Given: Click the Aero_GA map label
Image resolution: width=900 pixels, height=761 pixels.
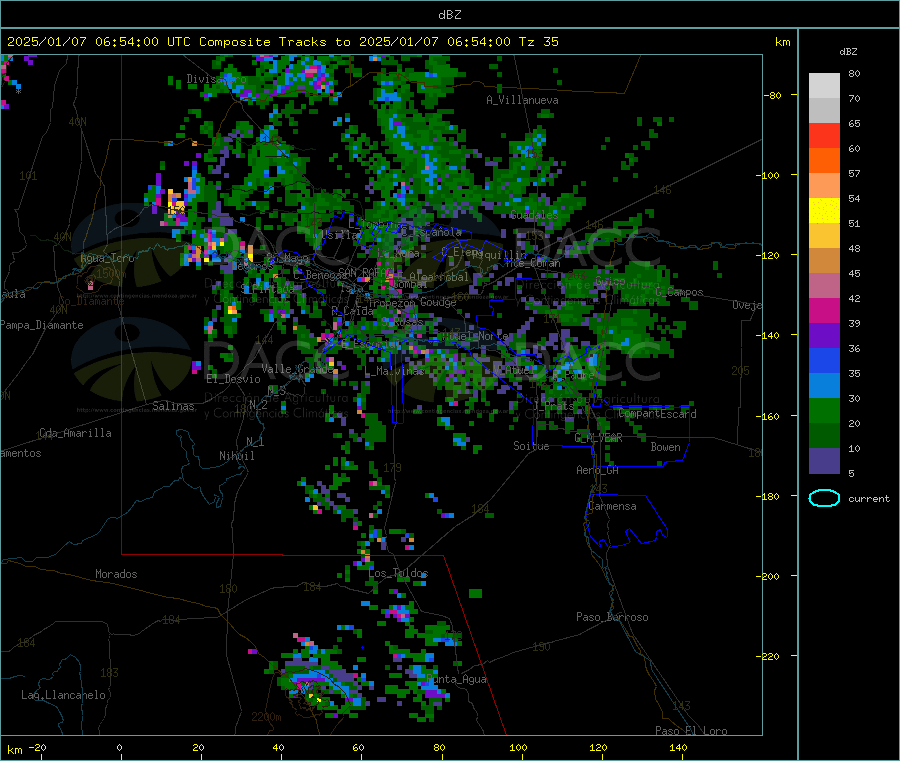Looking at the screenshot, I should [598, 470].
